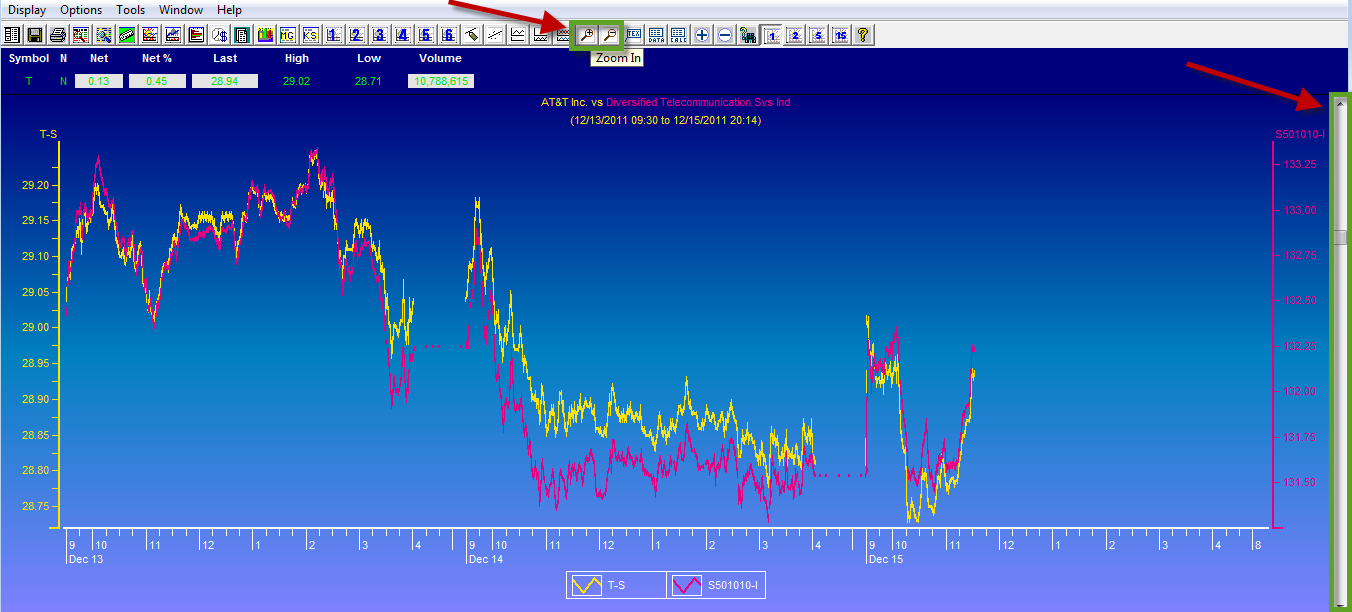
Task: Click the trendline drawing tool icon
Action: pyautogui.click(x=495, y=34)
